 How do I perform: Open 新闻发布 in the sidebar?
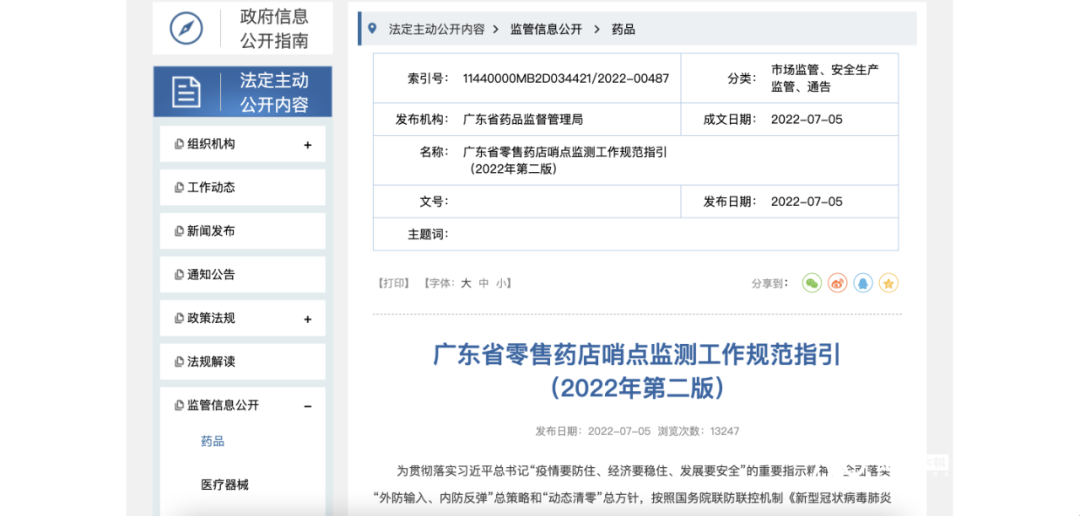[211, 231]
